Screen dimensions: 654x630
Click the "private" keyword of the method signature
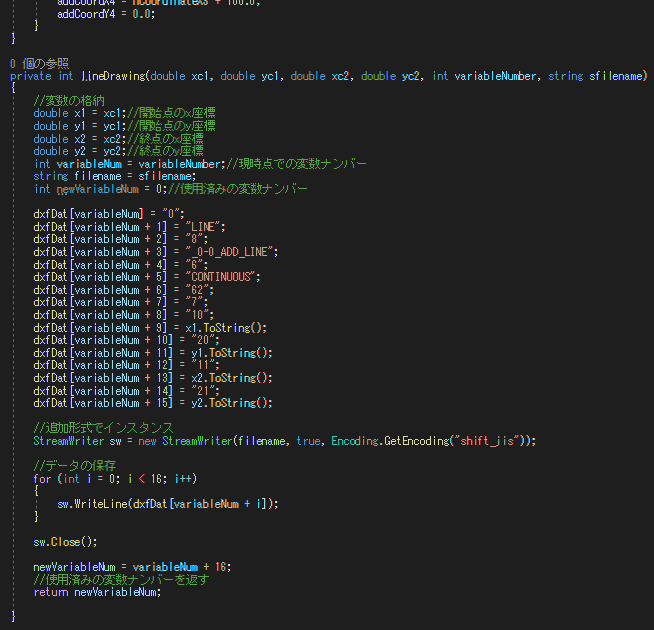30,76
